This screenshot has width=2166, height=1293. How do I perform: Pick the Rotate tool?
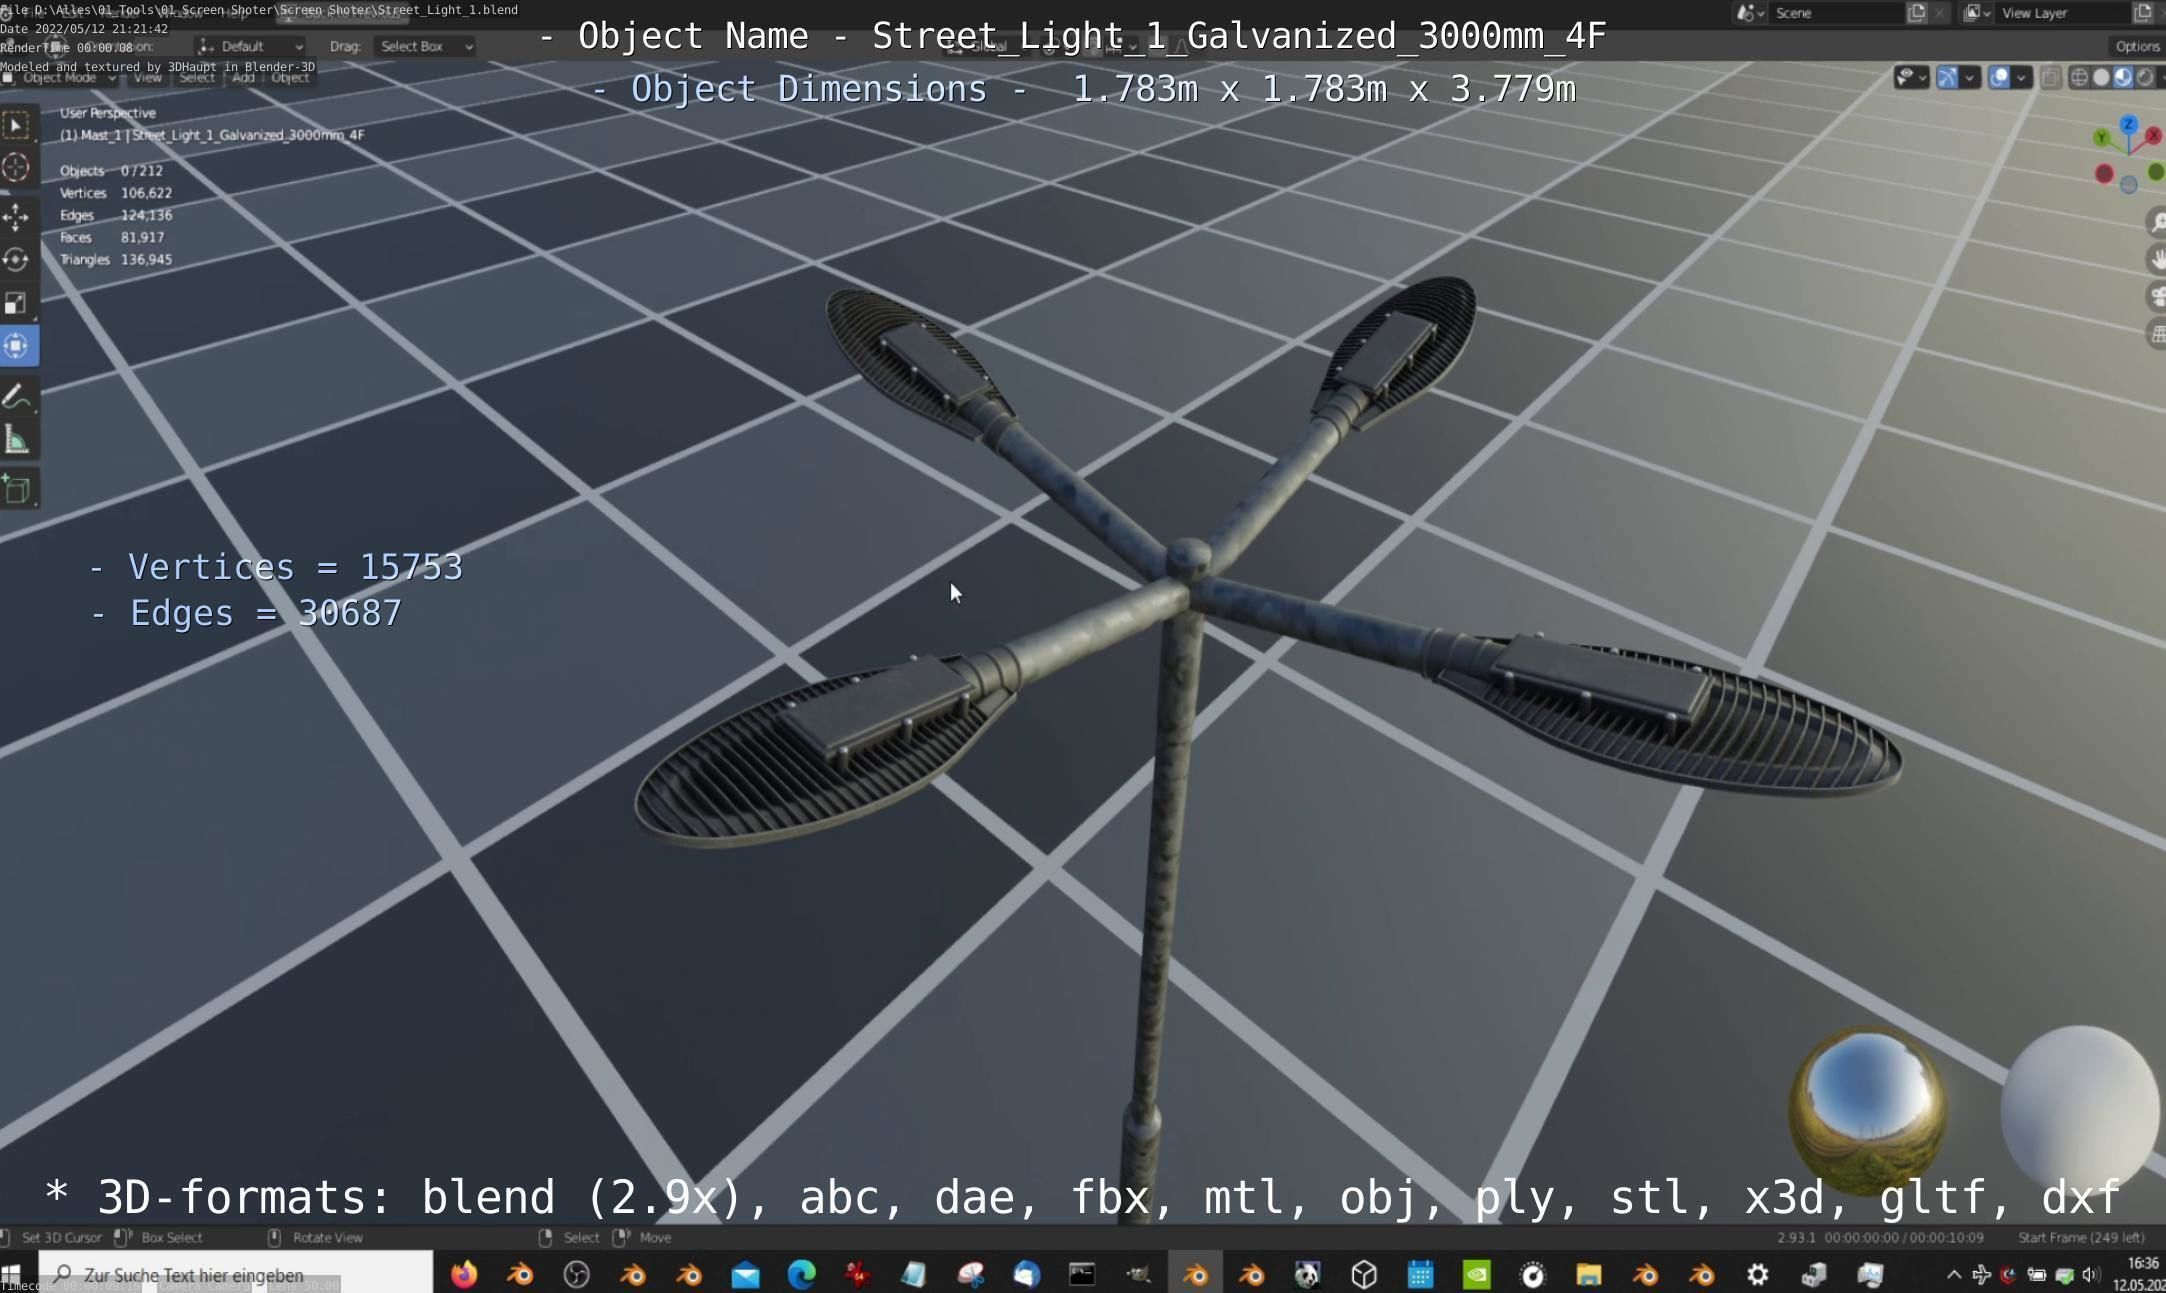(16, 260)
